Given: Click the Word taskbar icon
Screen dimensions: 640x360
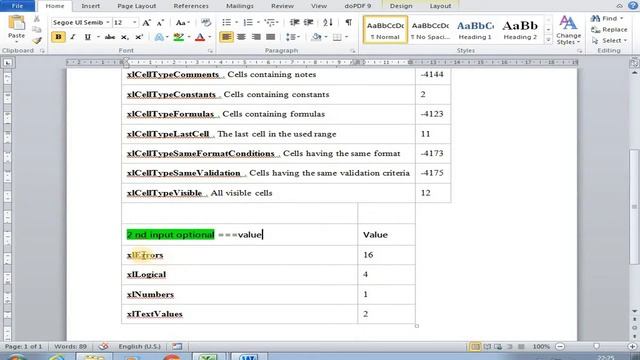Looking at the screenshot, I should point(248,357).
